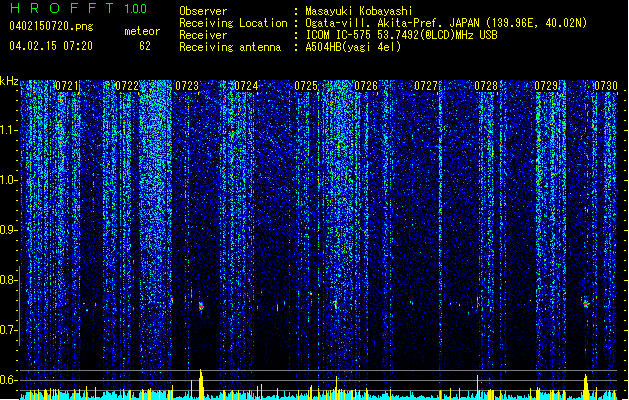The height and width of the screenshot is (400, 629).
Task: Click the 0723 time marker
Action: (187, 86)
